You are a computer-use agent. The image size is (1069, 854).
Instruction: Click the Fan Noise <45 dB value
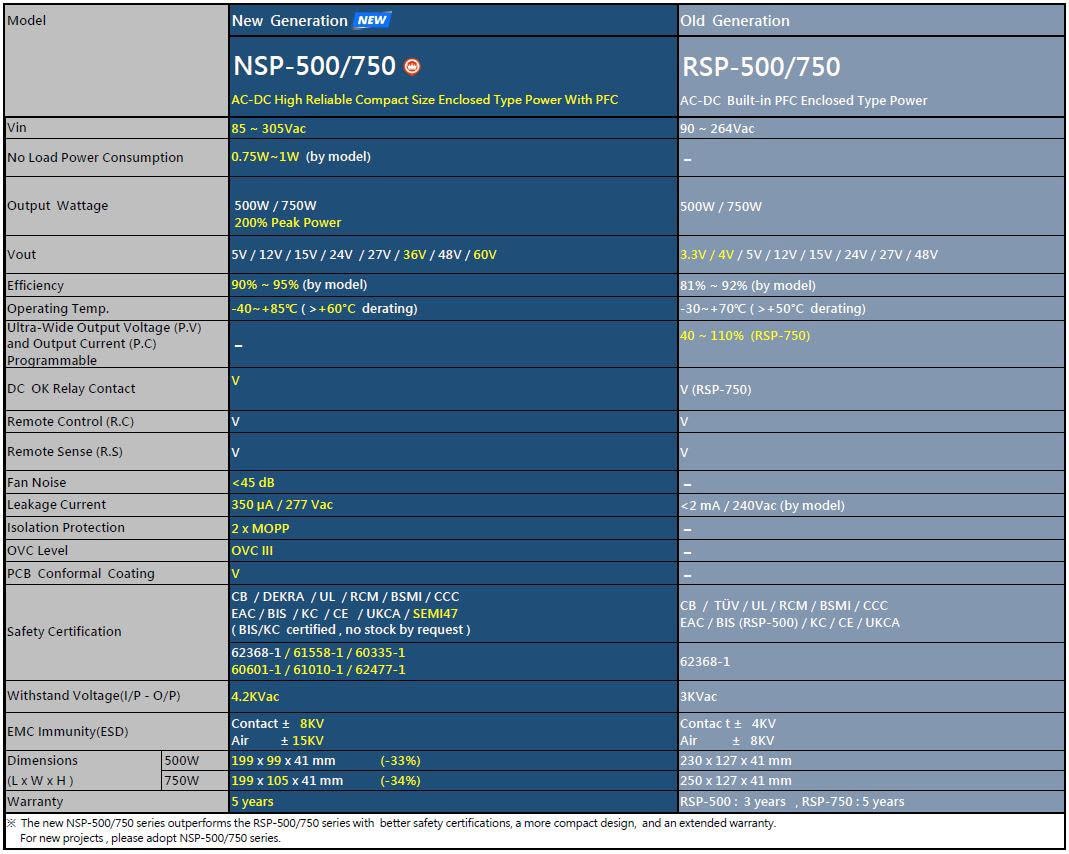tap(252, 482)
